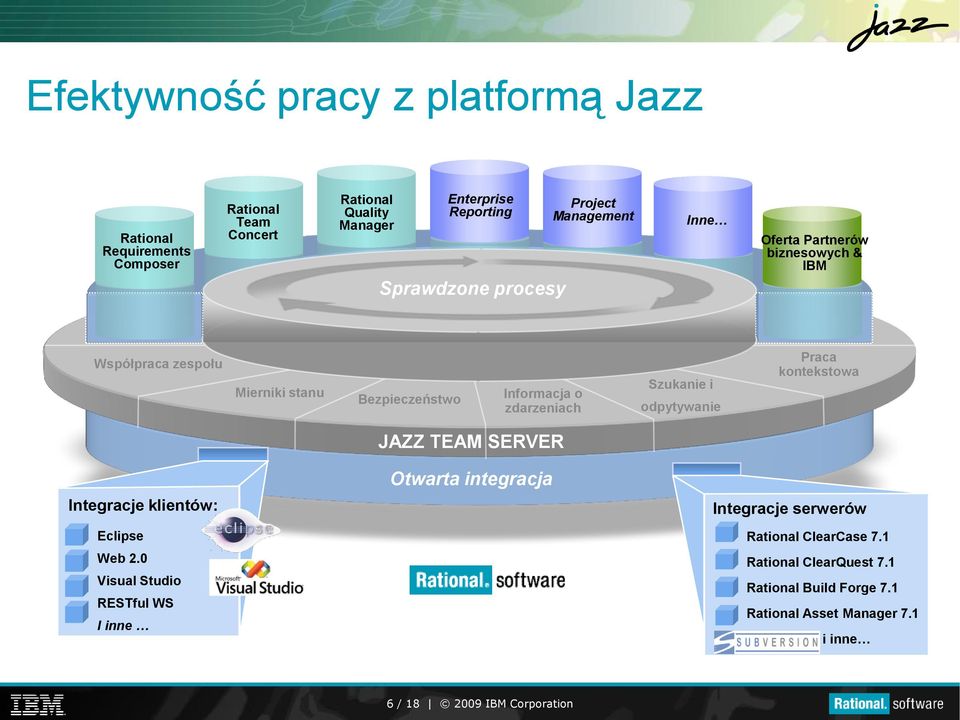The width and height of the screenshot is (960, 720).
Task: Click the IBM logo in the footer
Action: tap(37, 705)
